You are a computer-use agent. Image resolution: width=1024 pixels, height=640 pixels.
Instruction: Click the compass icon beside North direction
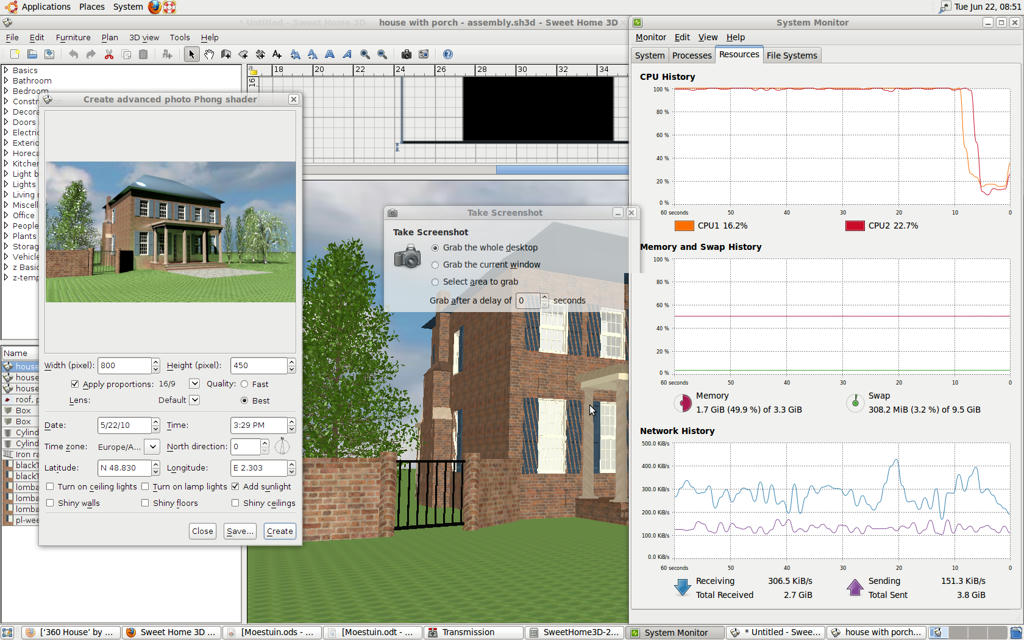point(282,446)
